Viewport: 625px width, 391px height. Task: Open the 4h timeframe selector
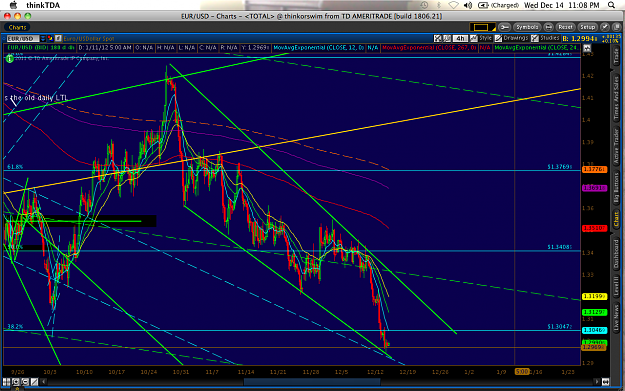tap(460, 38)
